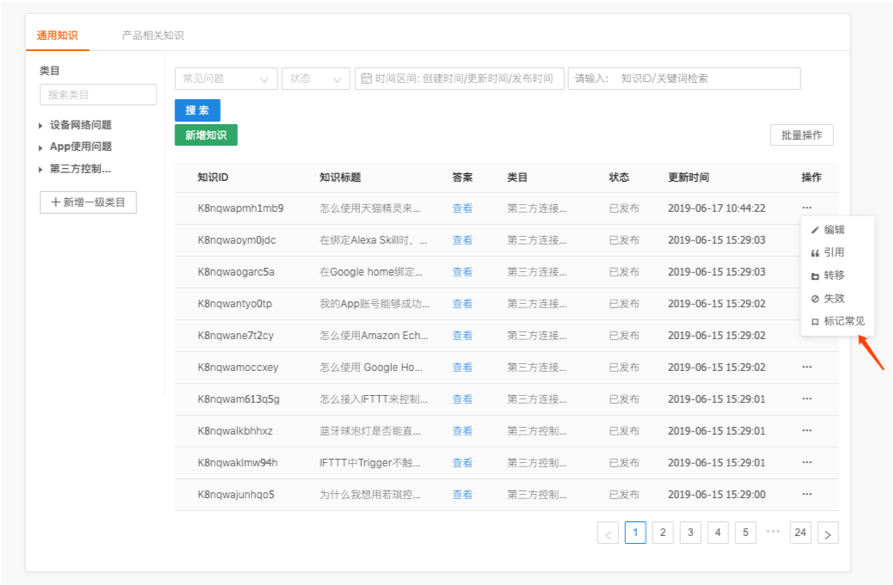Click the knowledge ID K8nqwapmh1mb9
The height and width of the screenshot is (585, 893).
pos(240,208)
